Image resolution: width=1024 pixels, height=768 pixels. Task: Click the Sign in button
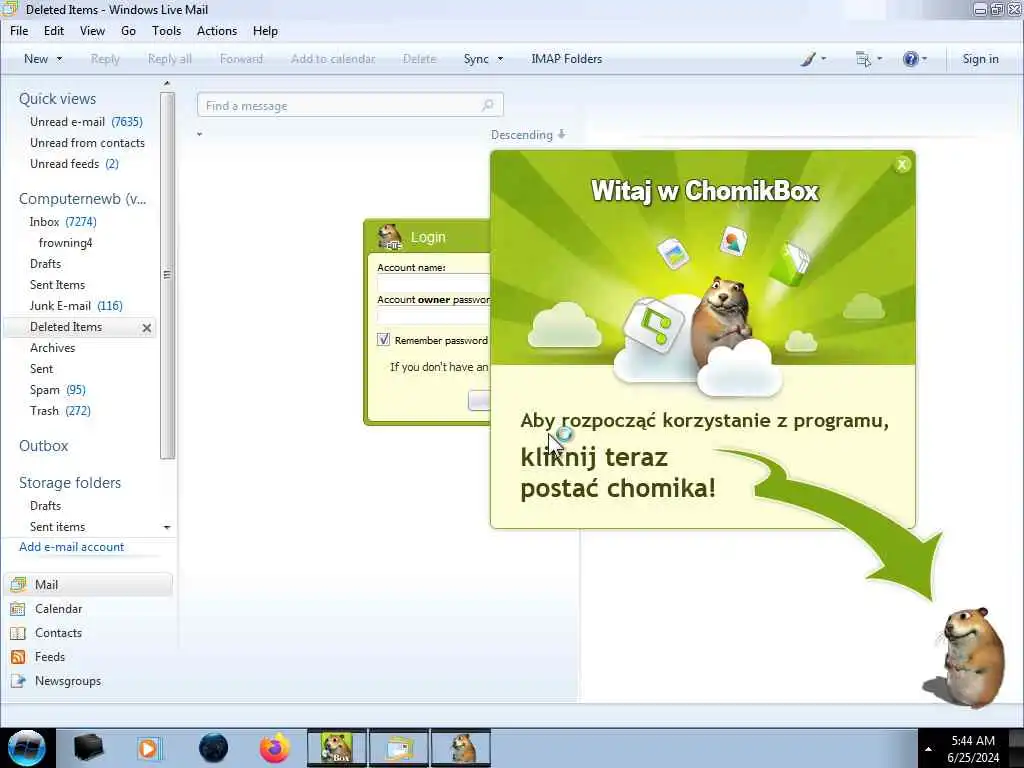[x=980, y=59]
